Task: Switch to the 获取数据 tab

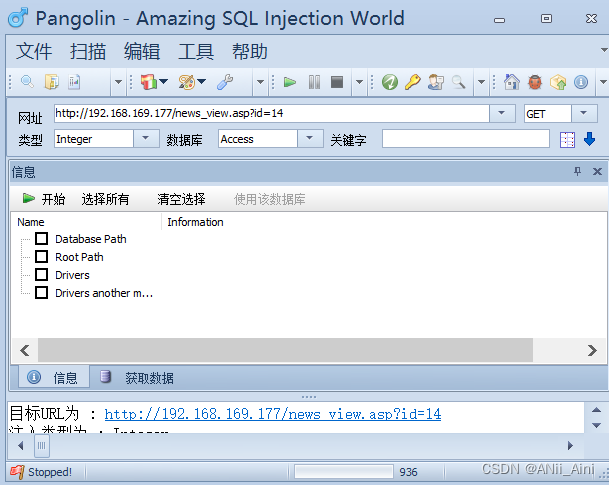Action: pos(137,377)
